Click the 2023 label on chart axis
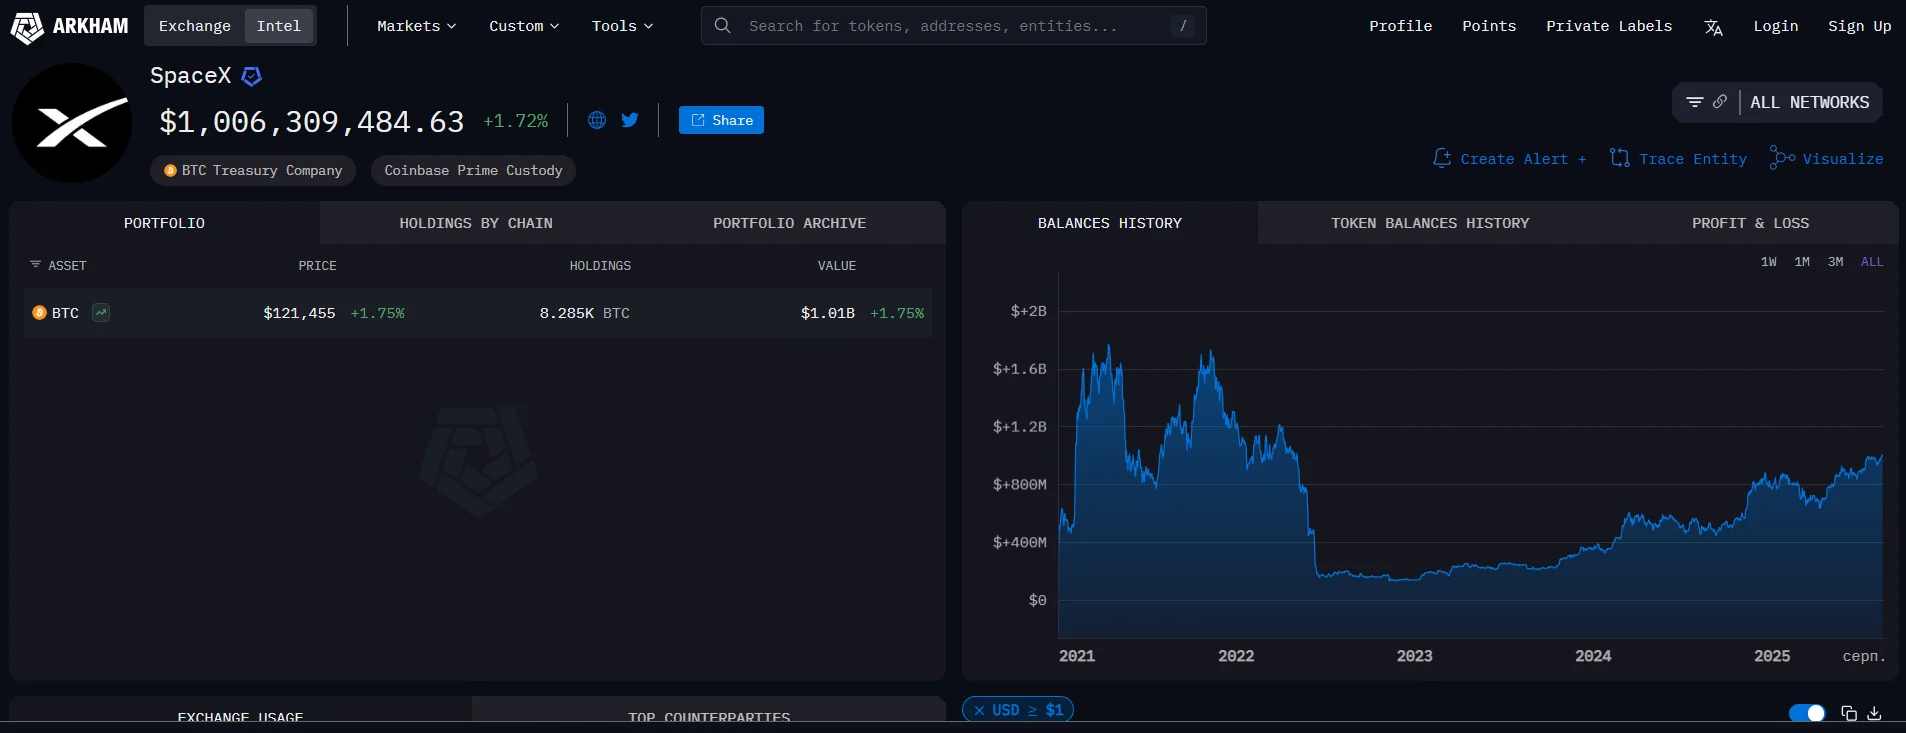Viewport: 1906px width, 733px height. point(1414,656)
